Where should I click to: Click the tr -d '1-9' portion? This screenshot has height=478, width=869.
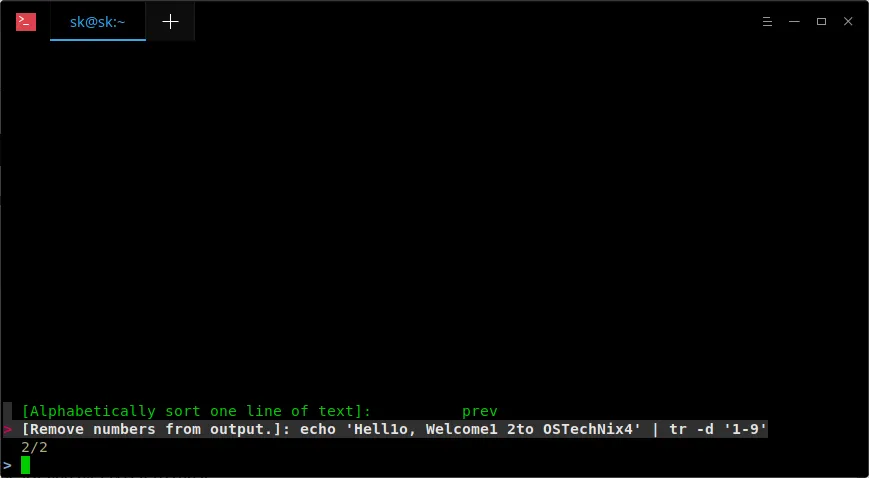click(x=718, y=429)
